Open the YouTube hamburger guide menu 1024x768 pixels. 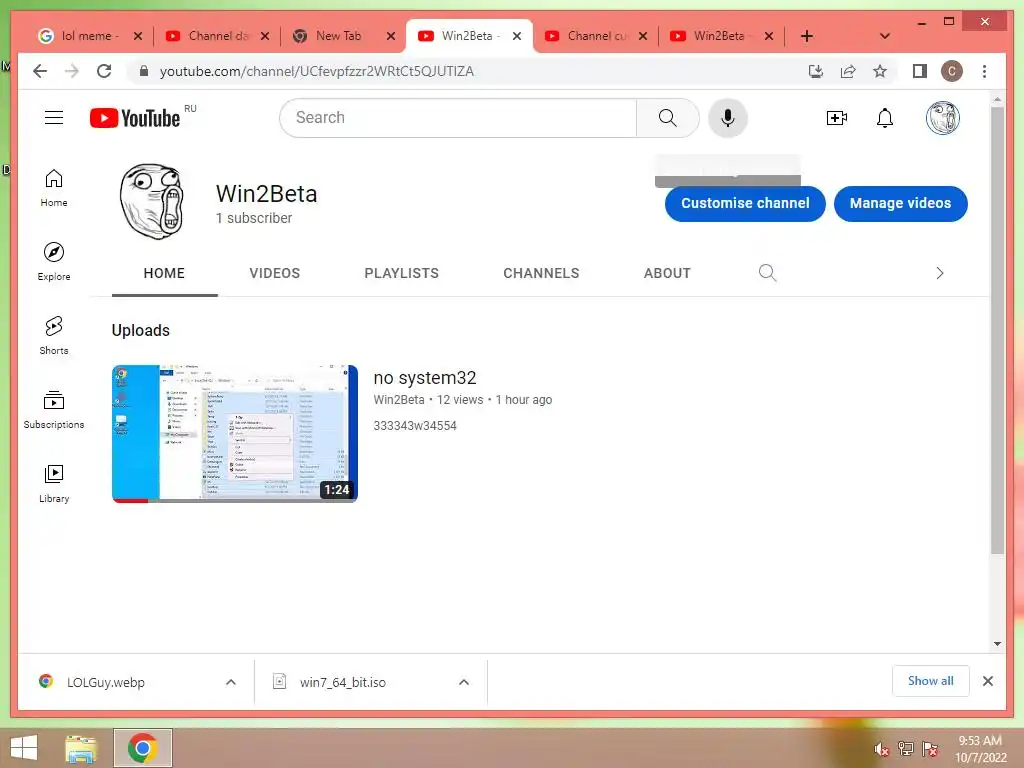[x=54, y=118]
